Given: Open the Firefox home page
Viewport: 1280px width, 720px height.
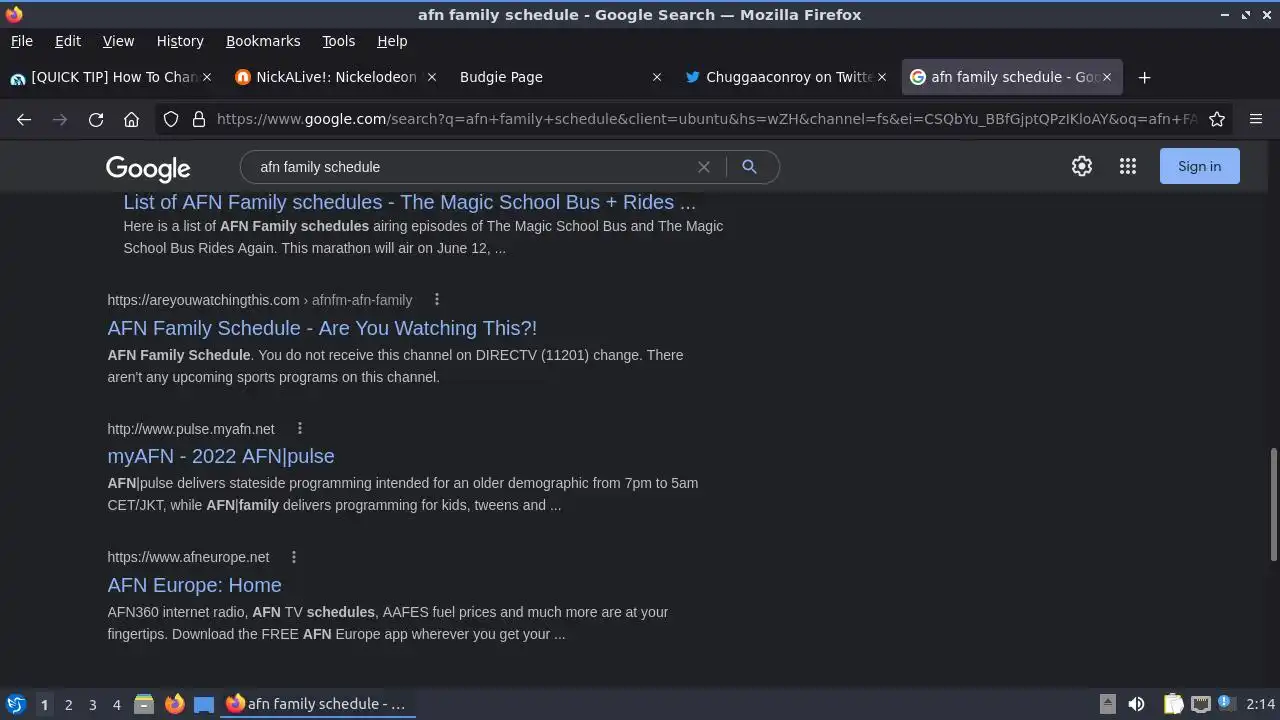Looking at the screenshot, I should [x=131, y=119].
